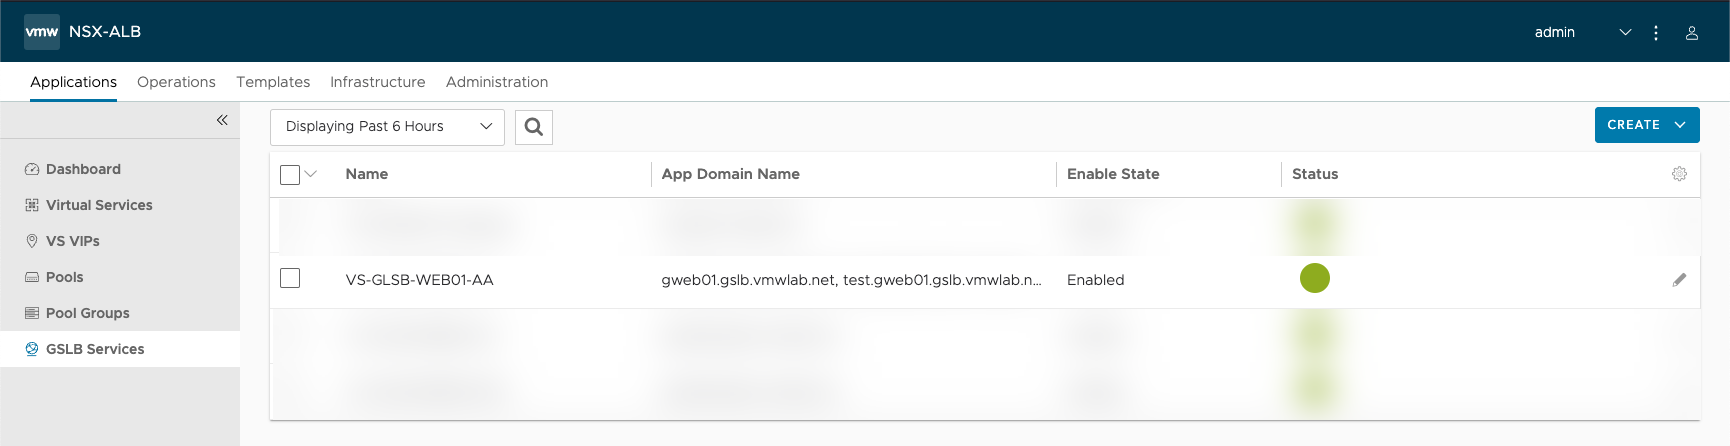Collapse the sidebar with double-chevron icon

222,120
